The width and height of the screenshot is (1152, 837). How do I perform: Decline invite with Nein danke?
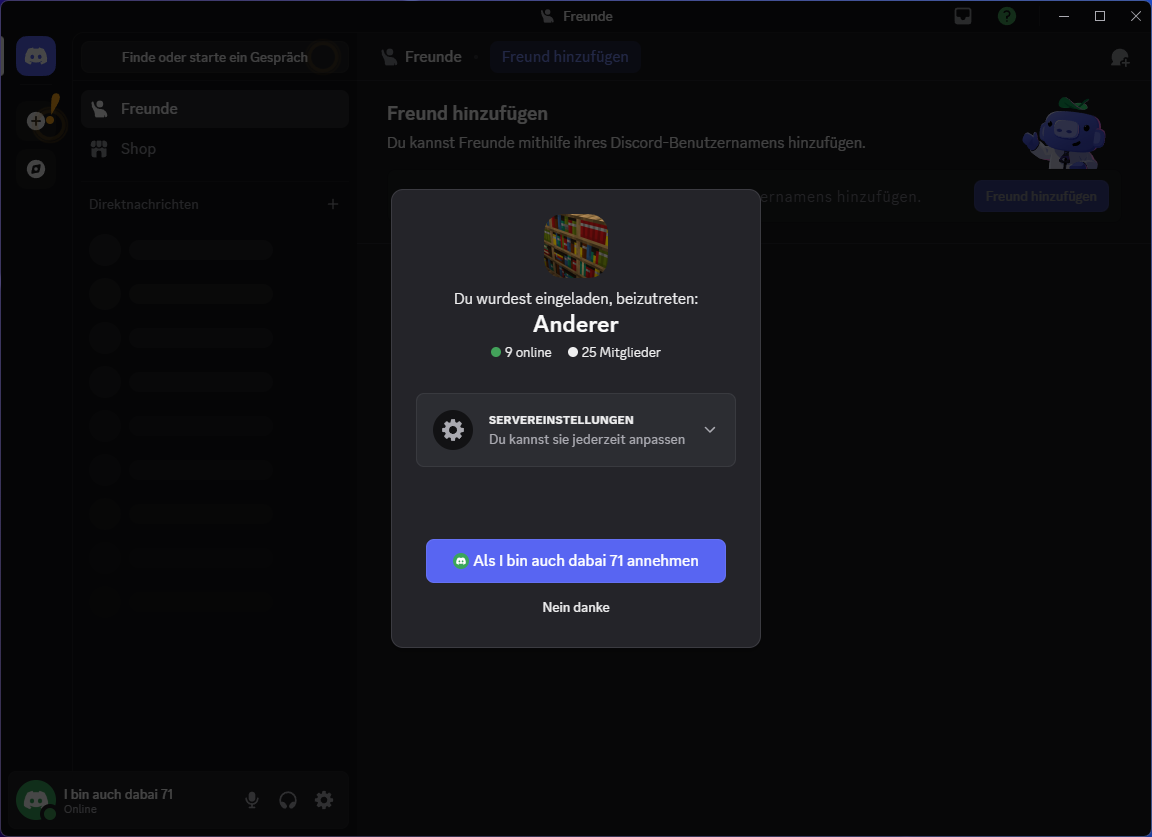tap(576, 607)
